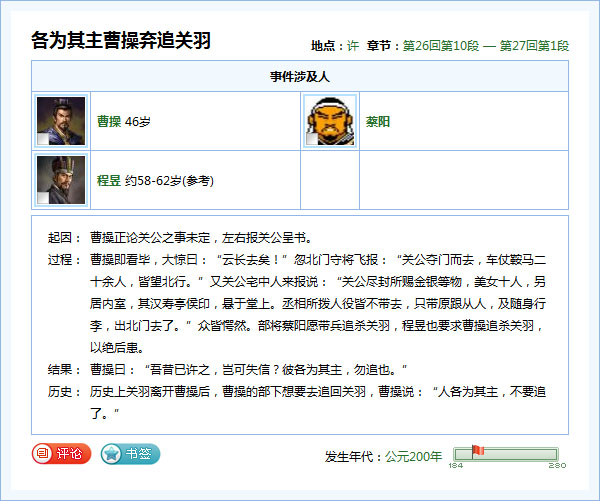Click the blue 书签 bookmark button

tap(130, 454)
